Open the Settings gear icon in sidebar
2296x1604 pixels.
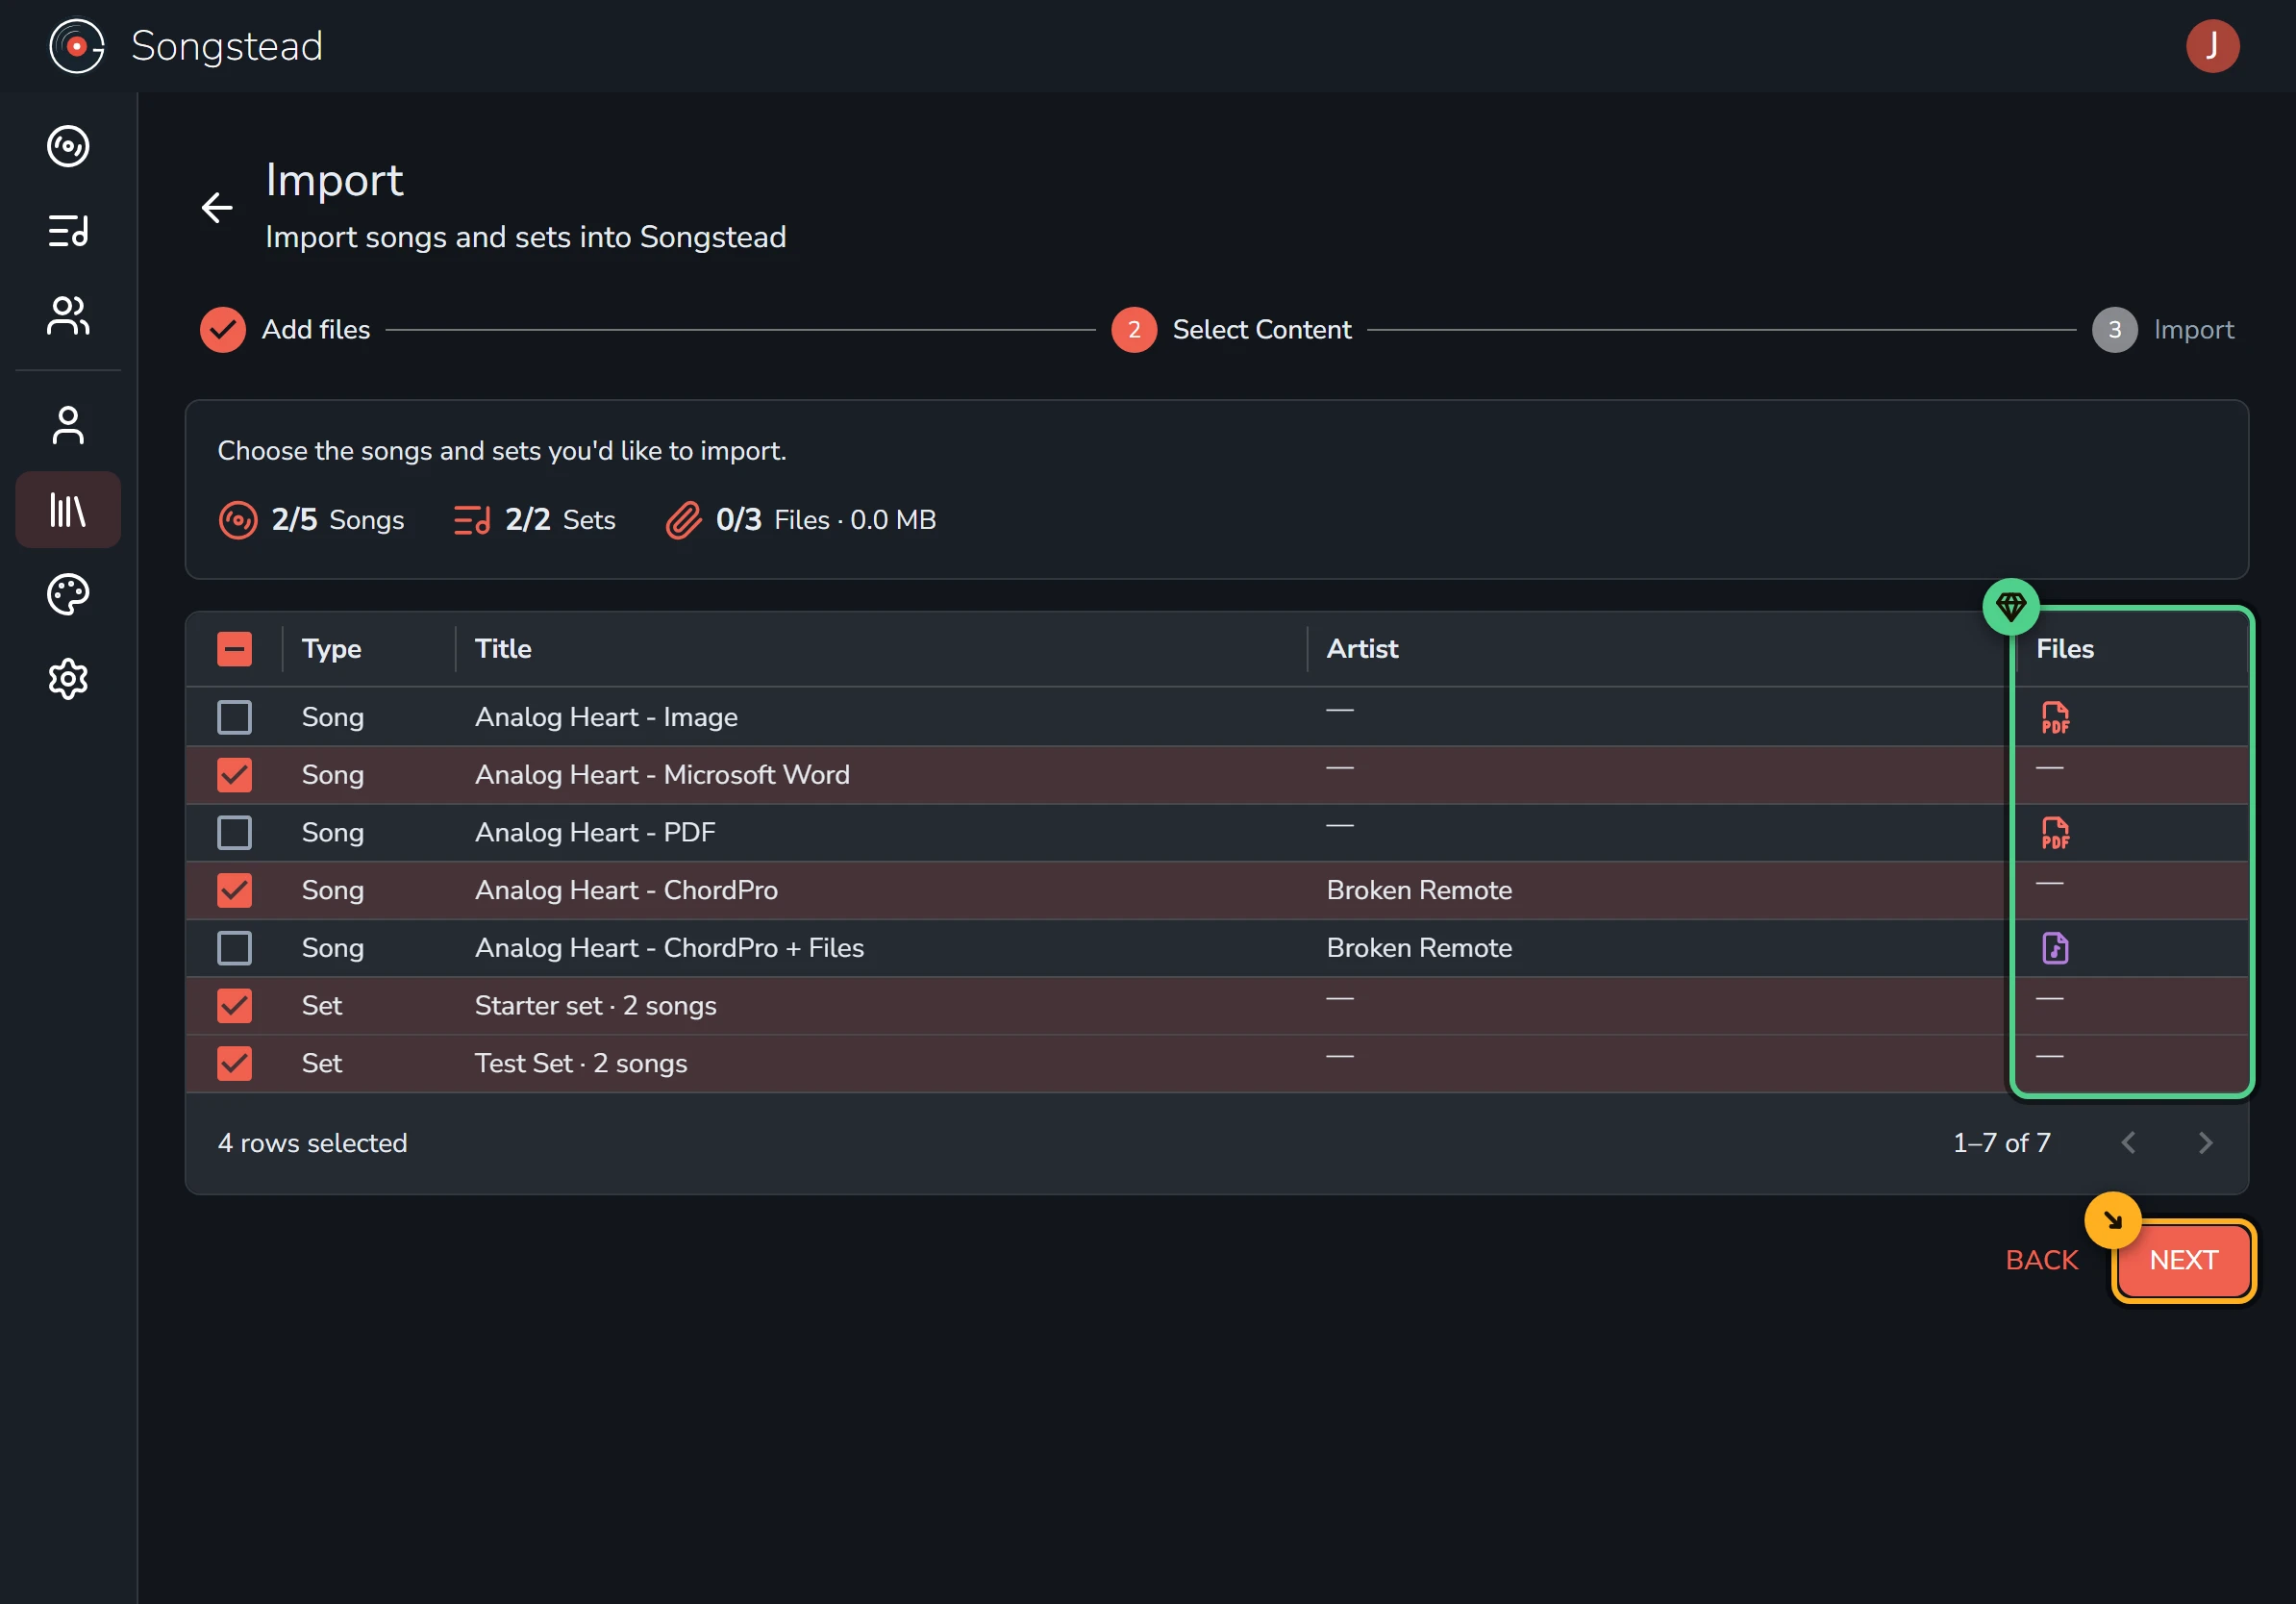coord(68,679)
